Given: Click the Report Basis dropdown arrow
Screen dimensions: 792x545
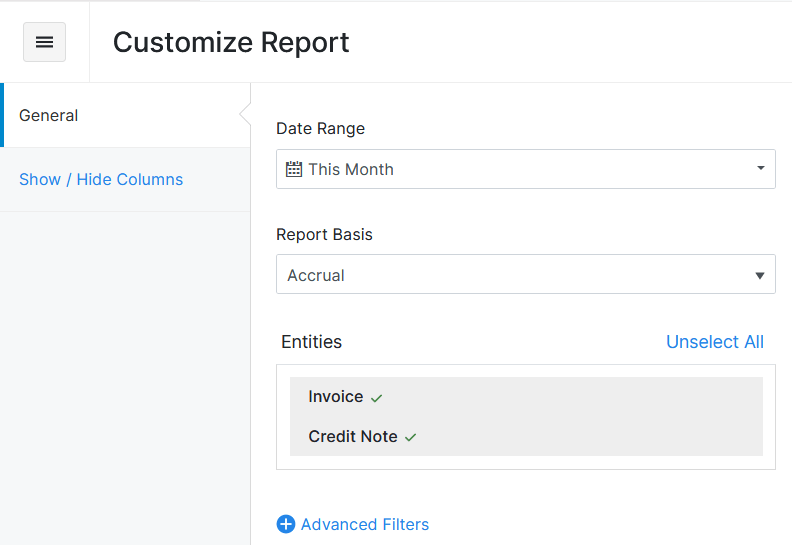Looking at the screenshot, I should [x=760, y=275].
